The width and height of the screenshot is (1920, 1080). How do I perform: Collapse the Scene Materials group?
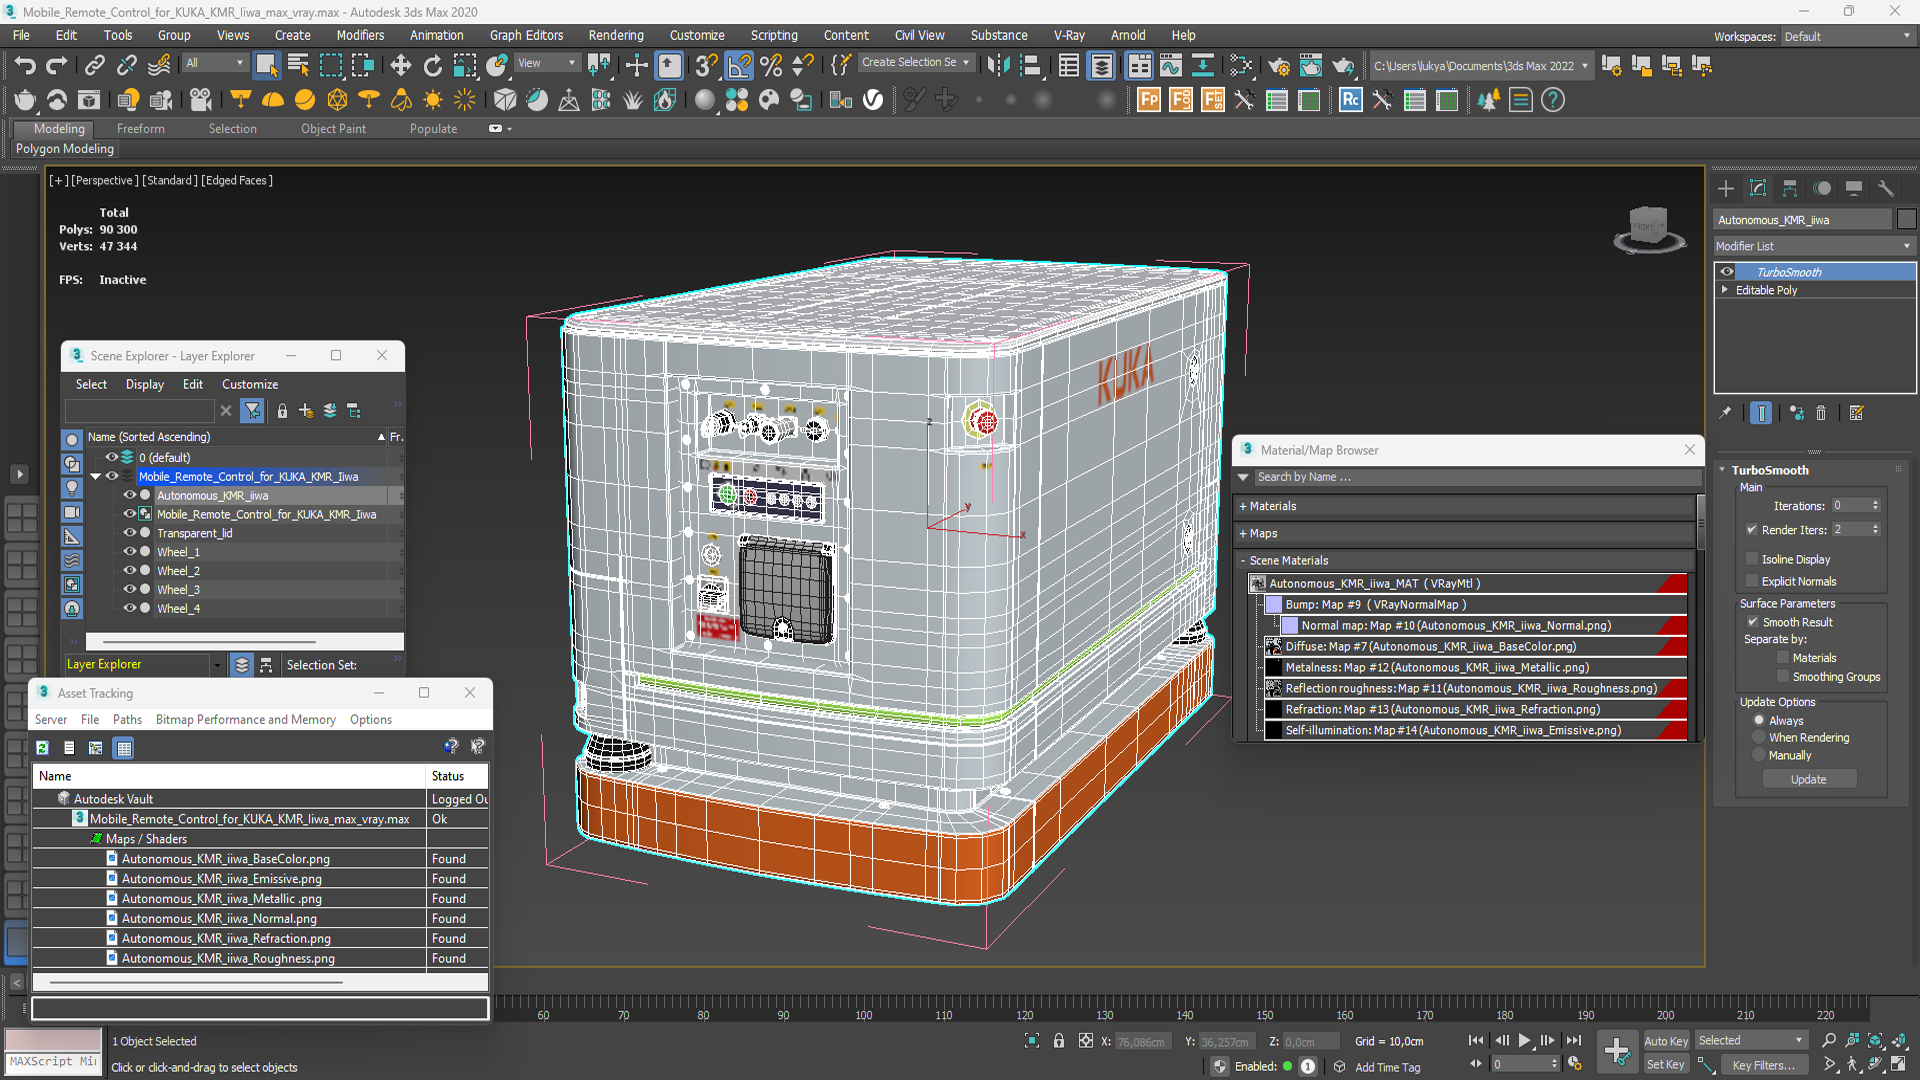1243,561
